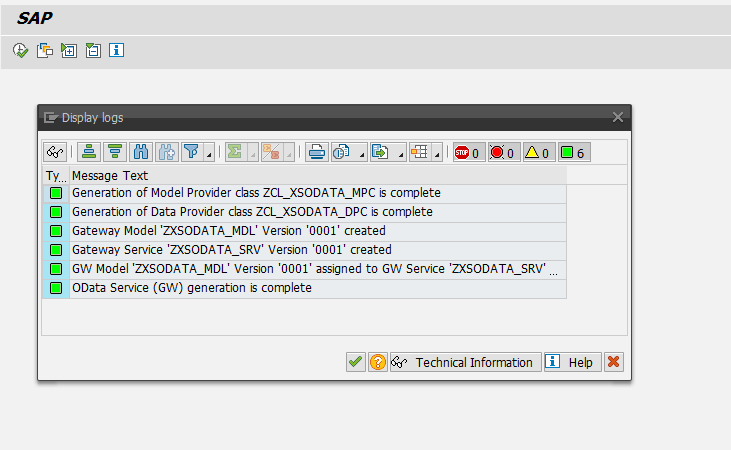Expand the Export dropdown arrow
The image size is (731, 450).
click(401, 155)
